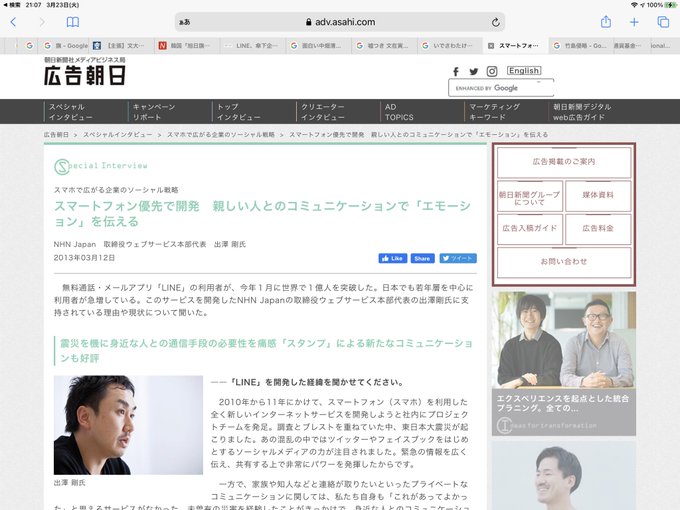Click the Twitter ツイート button
The height and width of the screenshot is (510, 680).
(x=458, y=258)
